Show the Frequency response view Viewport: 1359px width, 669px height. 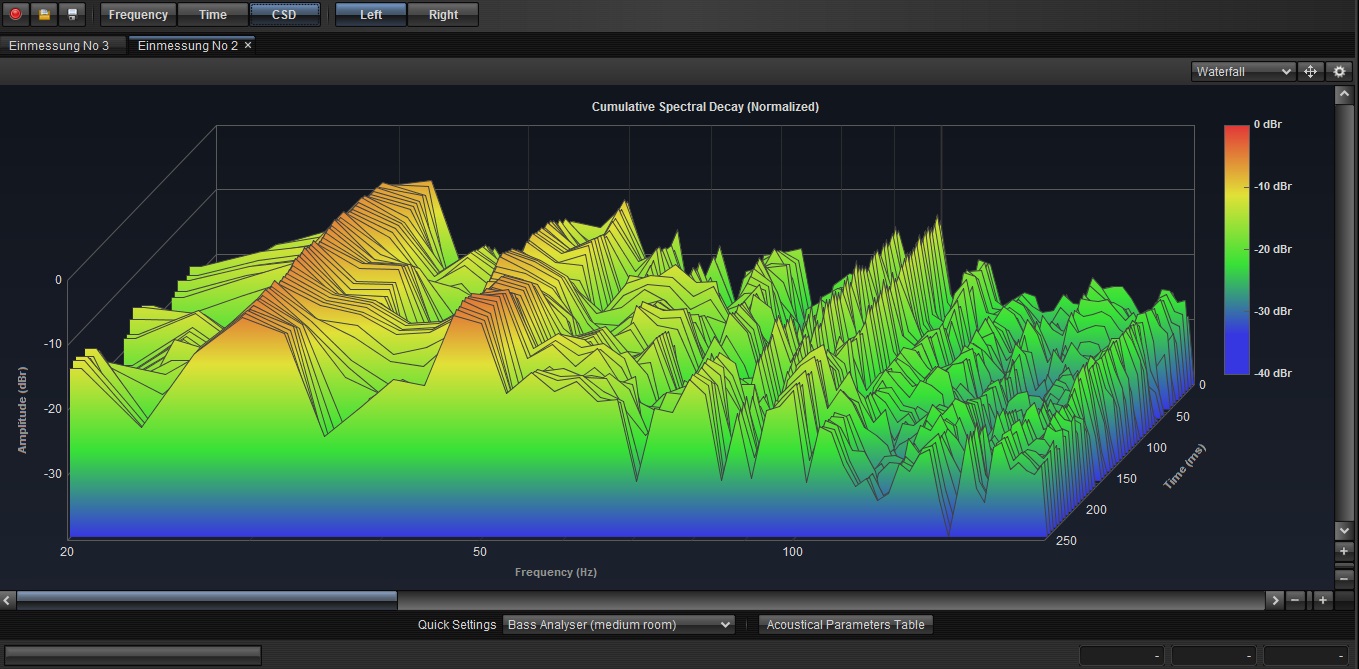[138, 15]
